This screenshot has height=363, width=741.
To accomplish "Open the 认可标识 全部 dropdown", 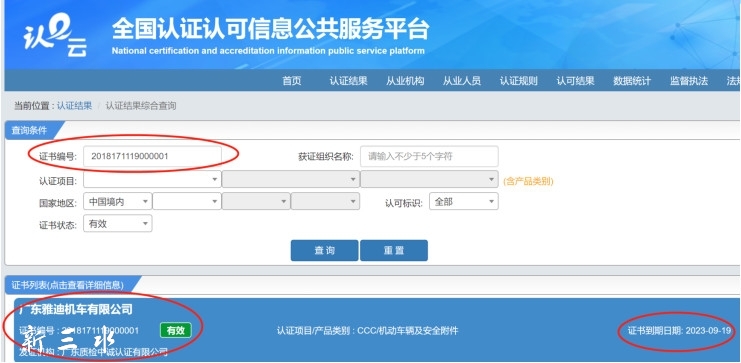I will [464, 201].
